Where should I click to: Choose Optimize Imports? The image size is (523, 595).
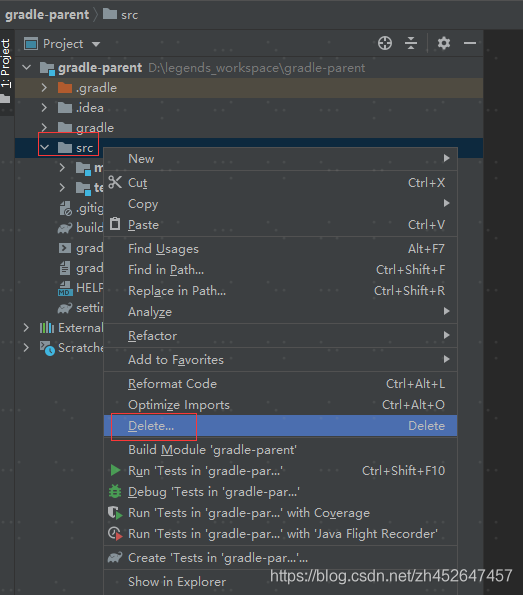(x=280, y=405)
